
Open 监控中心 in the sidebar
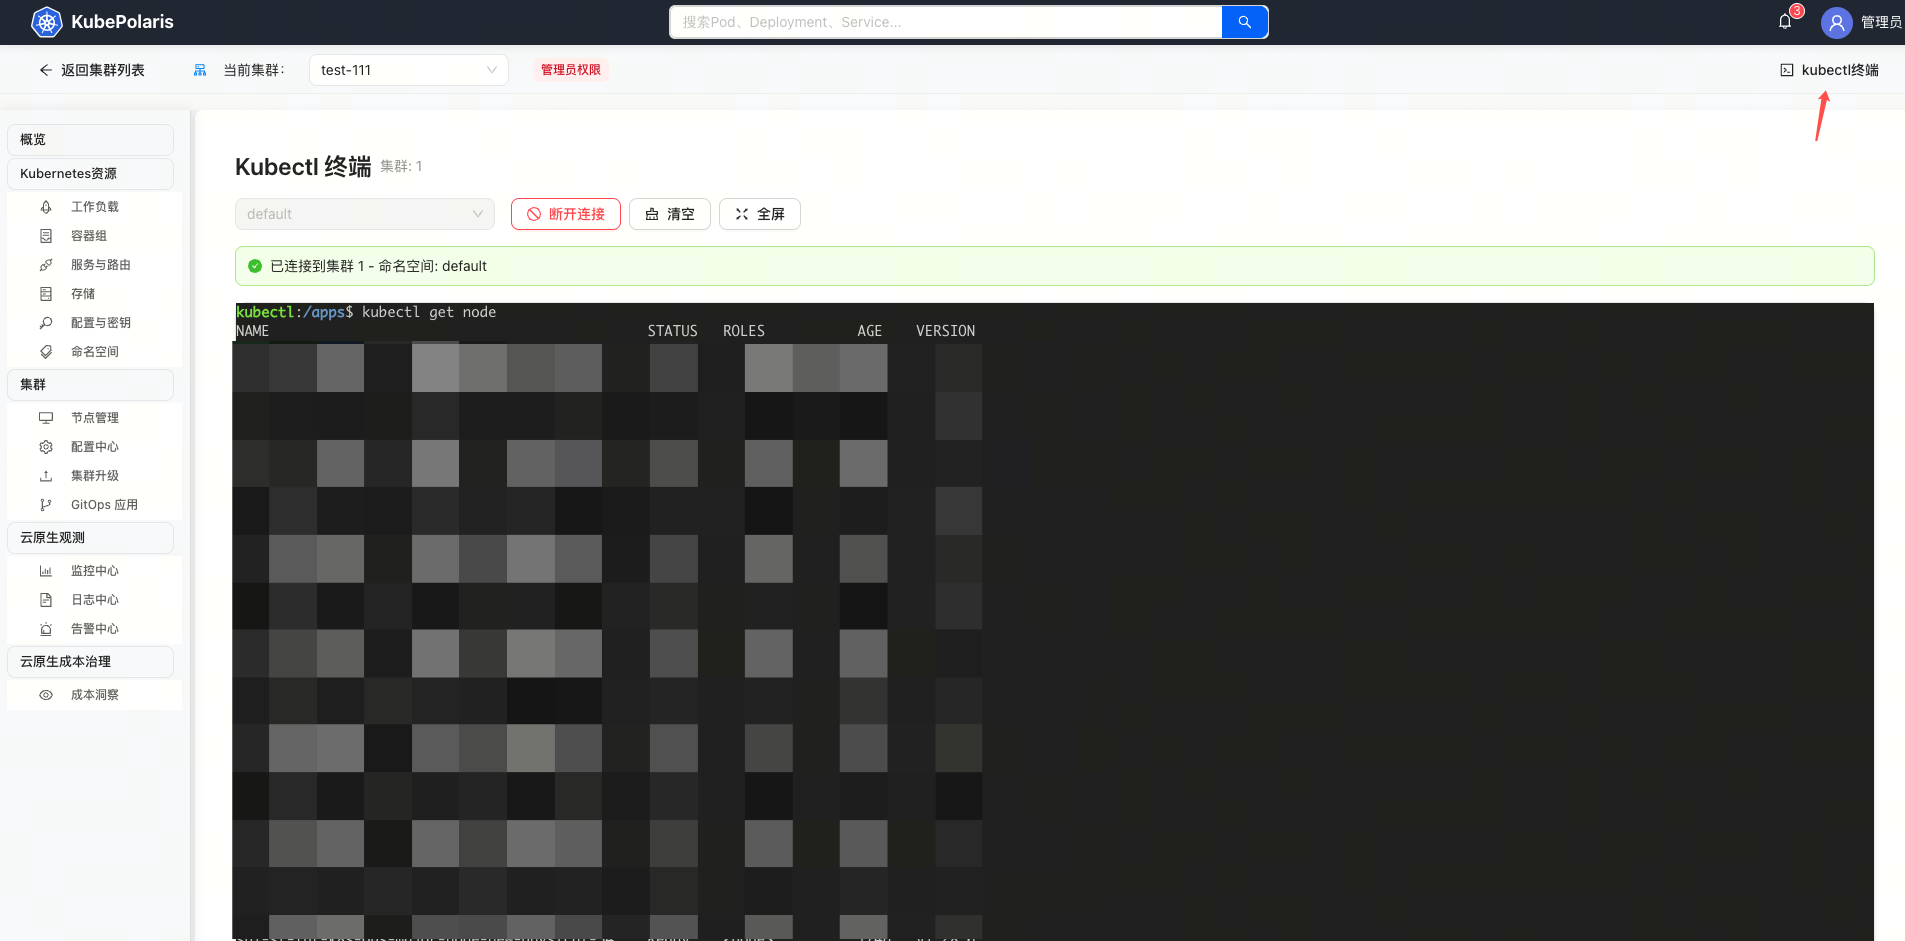tap(95, 571)
